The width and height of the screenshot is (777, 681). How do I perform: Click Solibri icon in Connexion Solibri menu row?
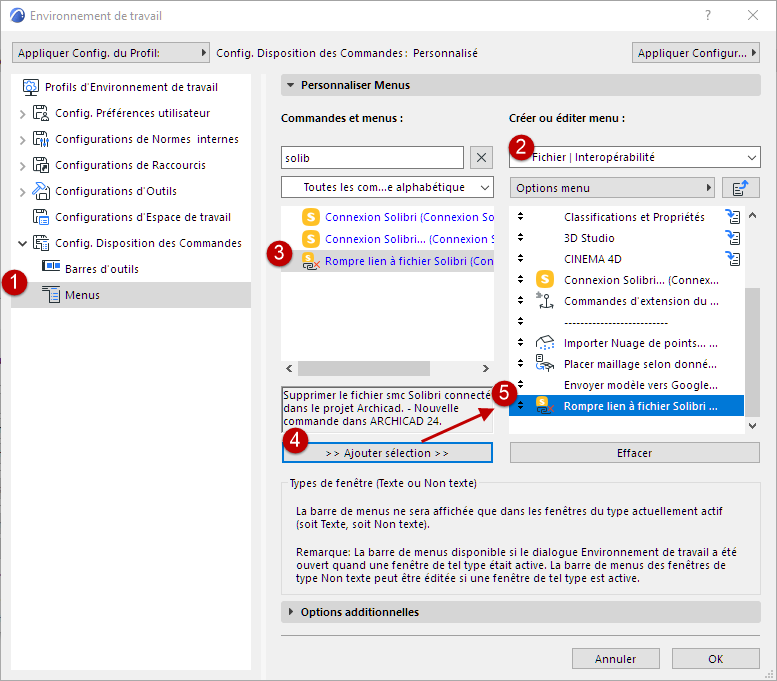coord(545,280)
